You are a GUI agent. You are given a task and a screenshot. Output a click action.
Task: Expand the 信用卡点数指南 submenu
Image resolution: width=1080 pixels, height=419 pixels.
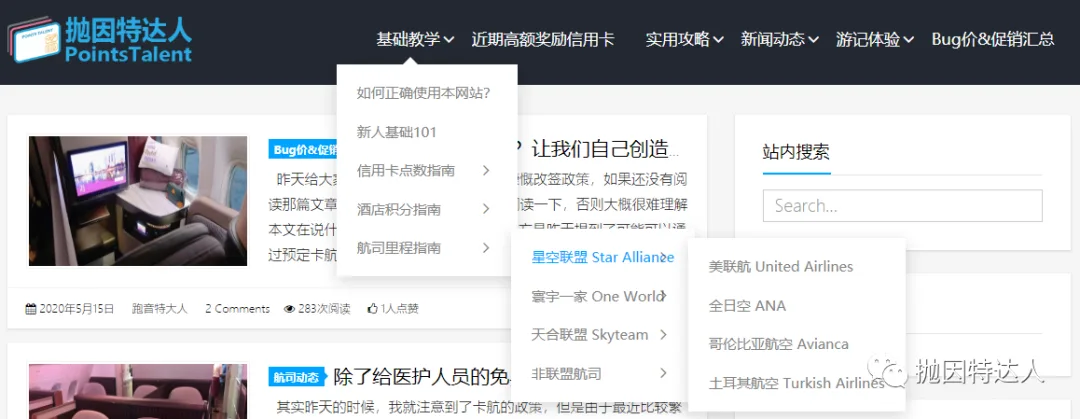click(426, 170)
